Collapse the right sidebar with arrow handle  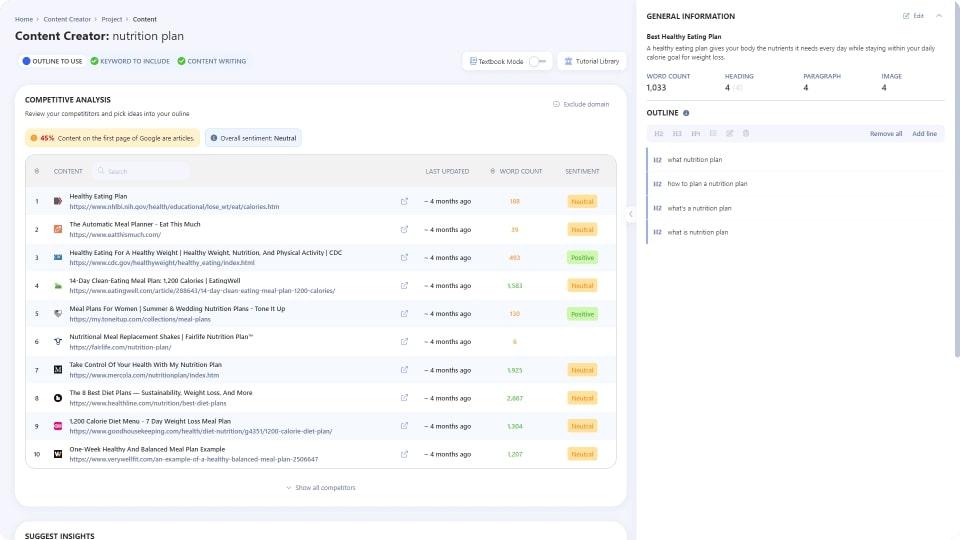(x=630, y=214)
